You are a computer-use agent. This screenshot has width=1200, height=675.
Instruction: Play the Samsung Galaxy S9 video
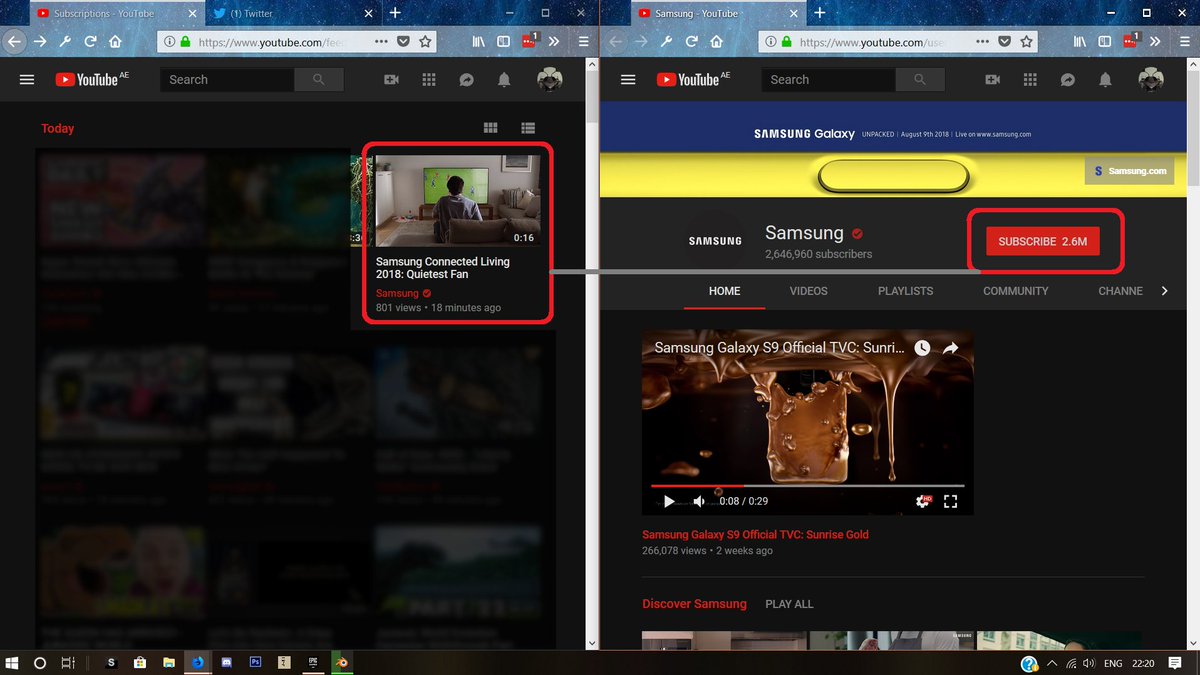point(669,501)
